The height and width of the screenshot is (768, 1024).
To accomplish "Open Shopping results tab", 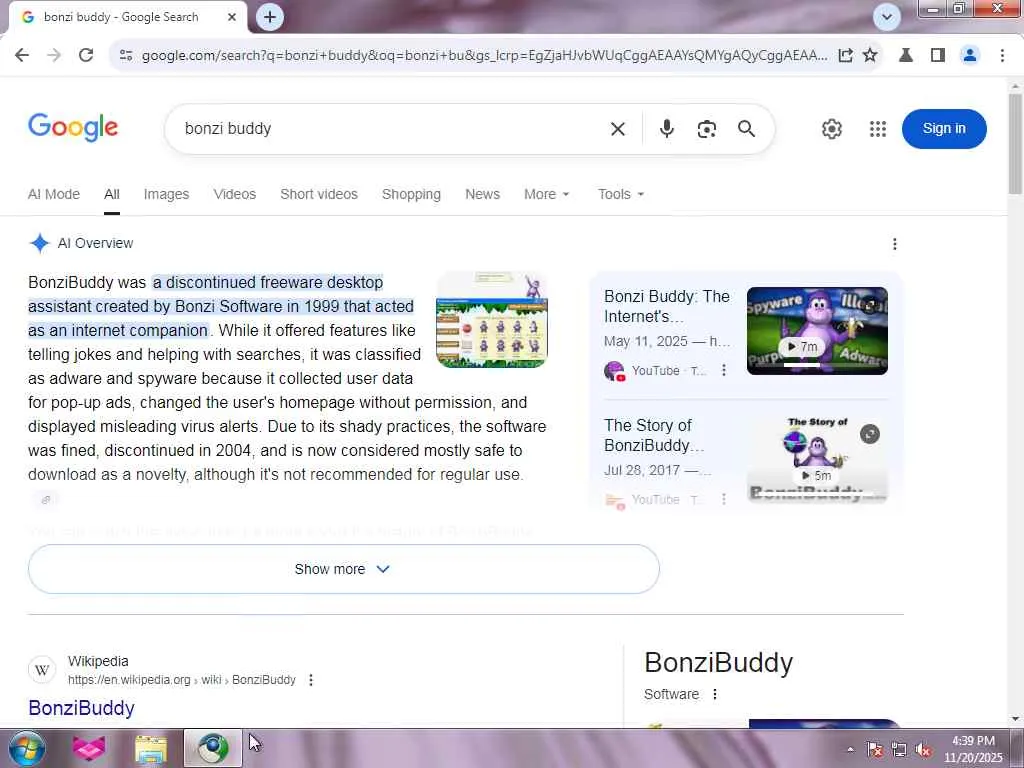I will (x=411, y=194).
